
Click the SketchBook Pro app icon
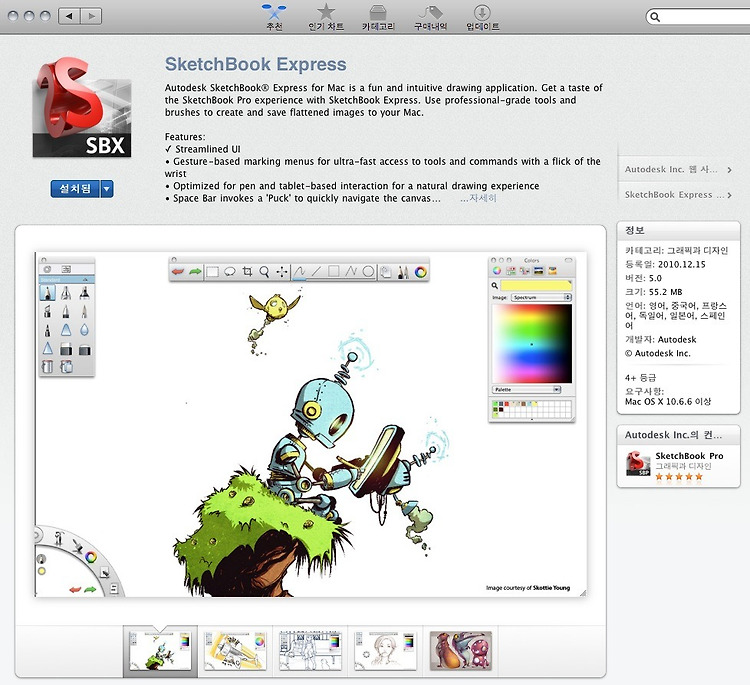pos(638,463)
